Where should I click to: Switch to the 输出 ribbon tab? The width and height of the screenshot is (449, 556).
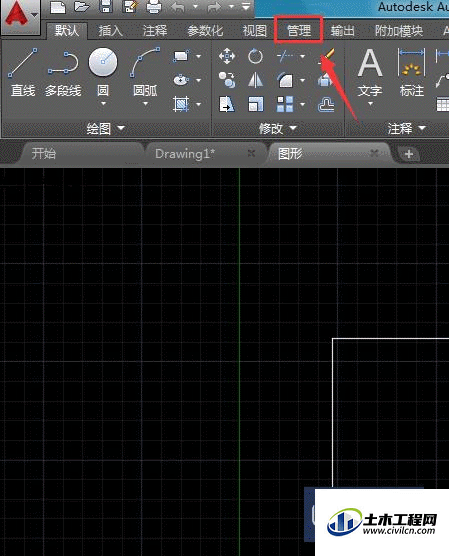pos(342,31)
